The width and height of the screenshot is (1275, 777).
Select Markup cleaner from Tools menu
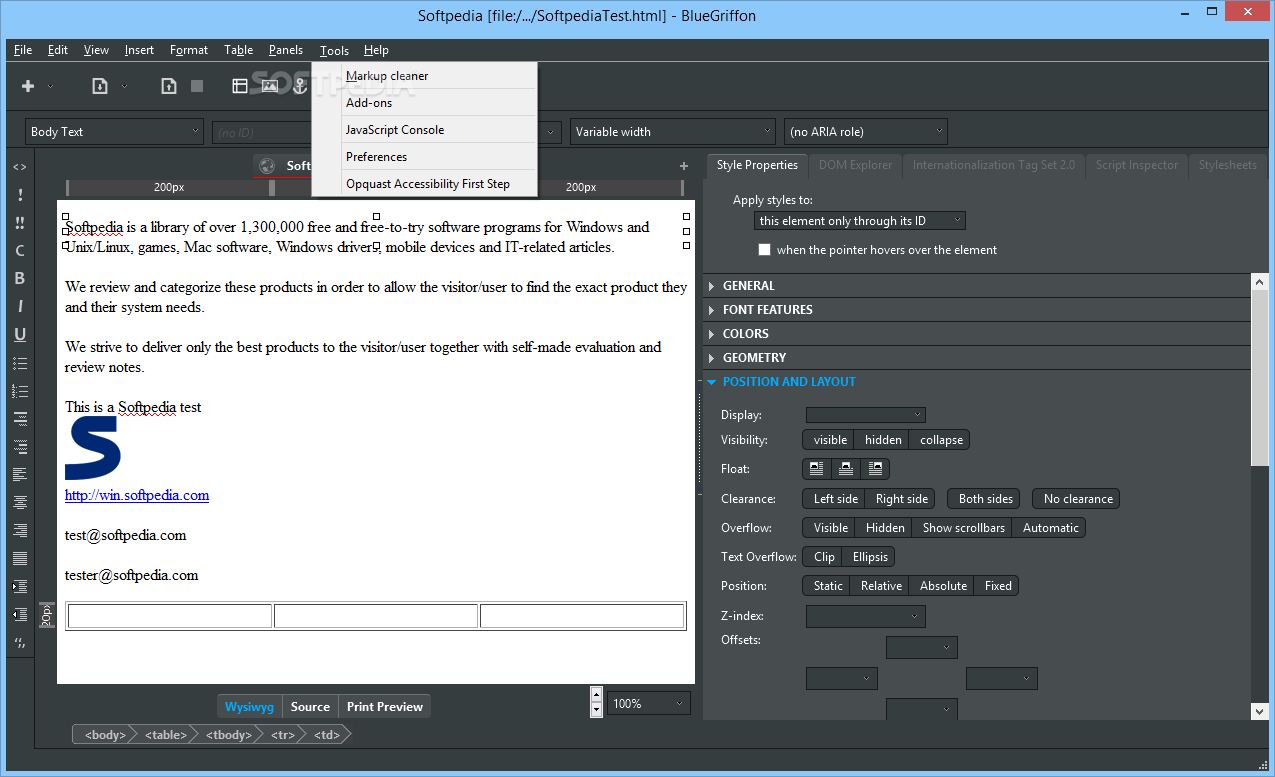425,76
